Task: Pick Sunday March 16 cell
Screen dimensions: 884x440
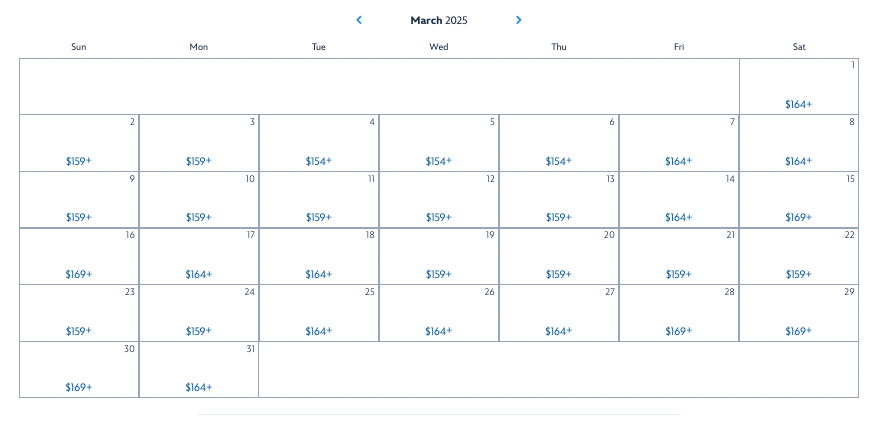Action: click(x=79, y=257)
